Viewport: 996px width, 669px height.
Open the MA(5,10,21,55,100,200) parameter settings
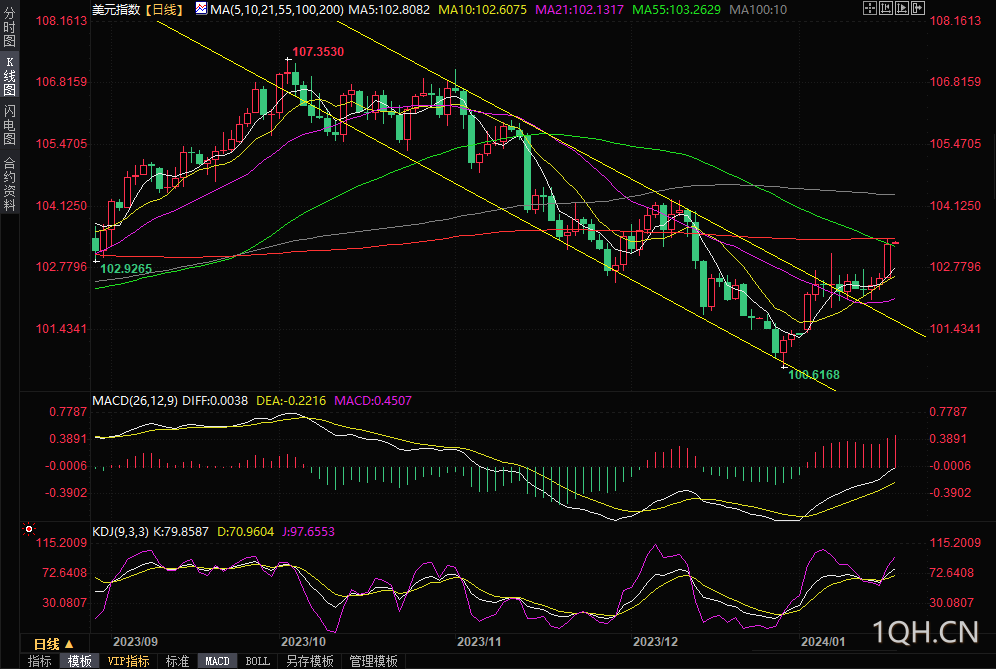pos(277,10)
